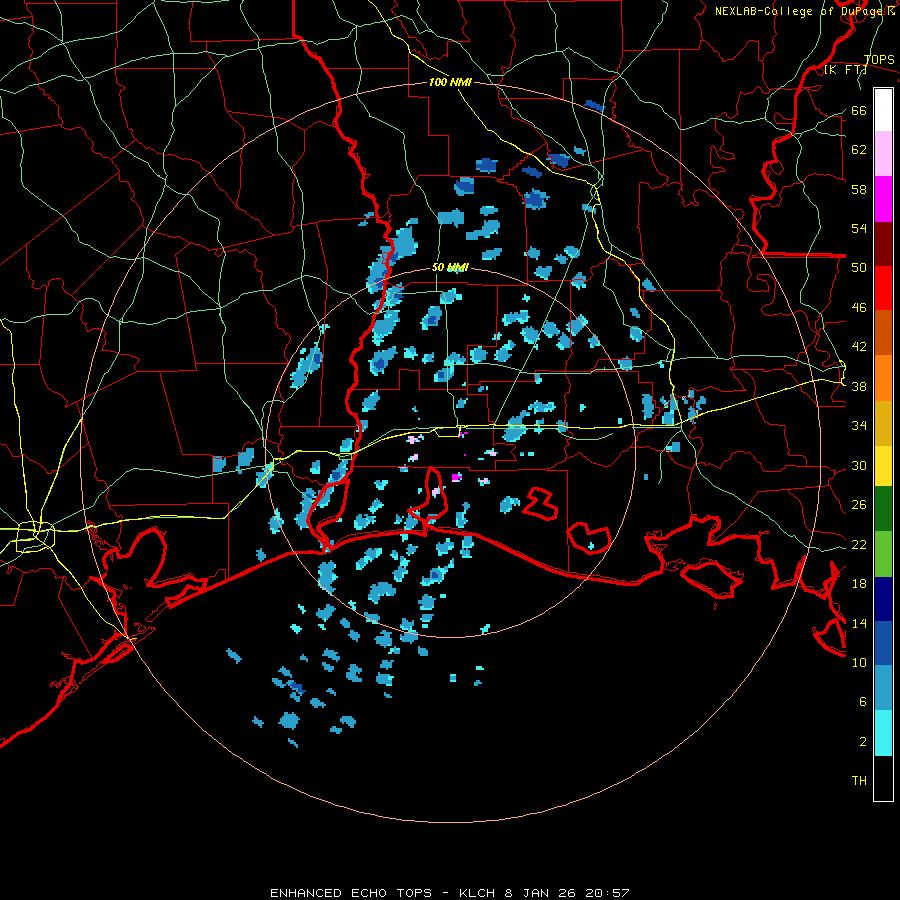Click the dark green 22-26 legend swatch
Viewport: 900px width, 900px height.
click(x=883, y=509)
